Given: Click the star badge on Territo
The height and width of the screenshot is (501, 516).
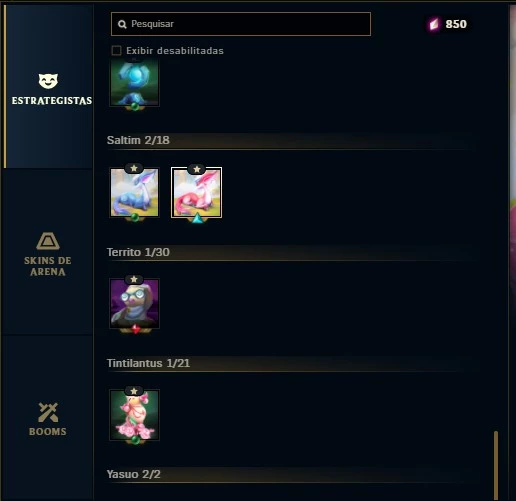Looking at the screenshot, I should pos(134,279).
